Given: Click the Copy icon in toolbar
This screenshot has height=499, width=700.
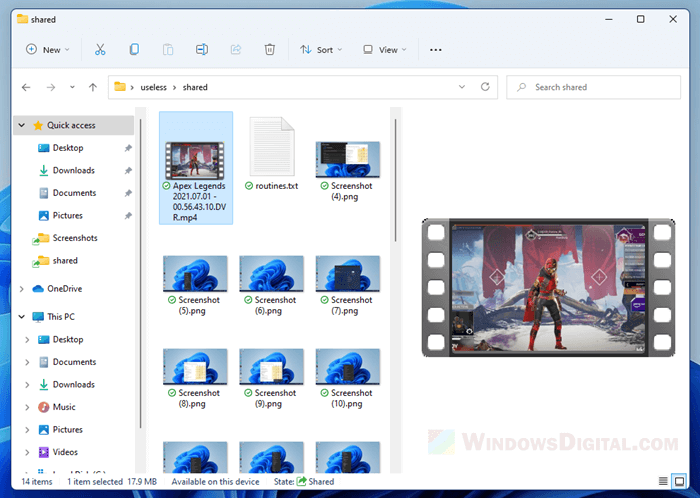Looking at the screenshot, I should (x=134, y=50).
